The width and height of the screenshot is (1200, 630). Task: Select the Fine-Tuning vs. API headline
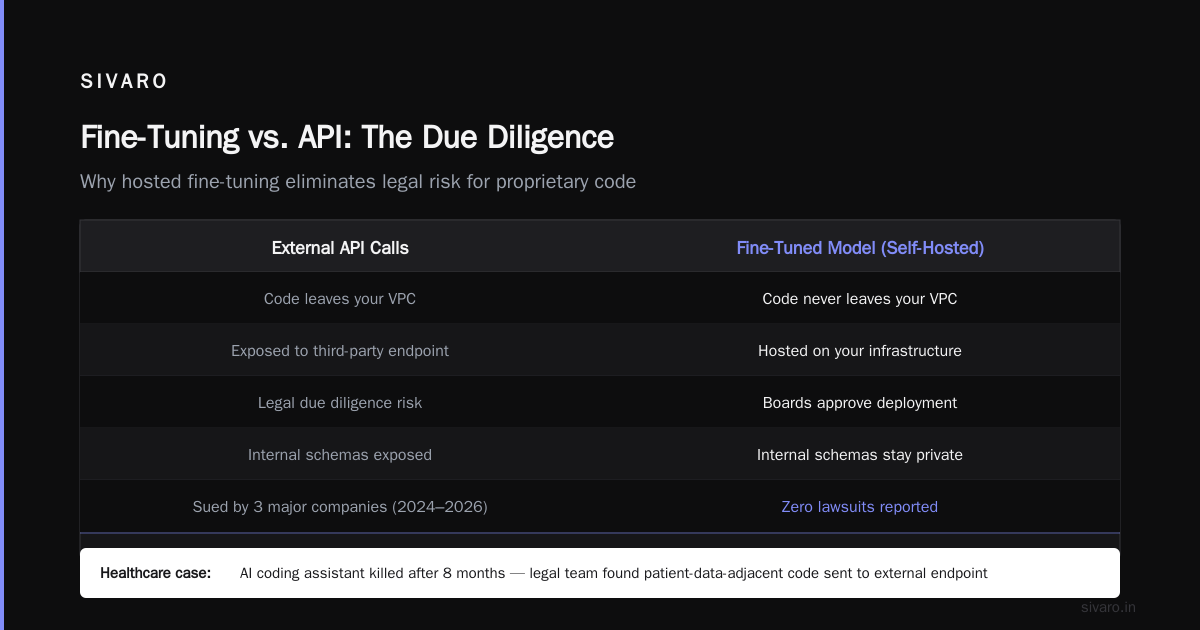(347, 136)
